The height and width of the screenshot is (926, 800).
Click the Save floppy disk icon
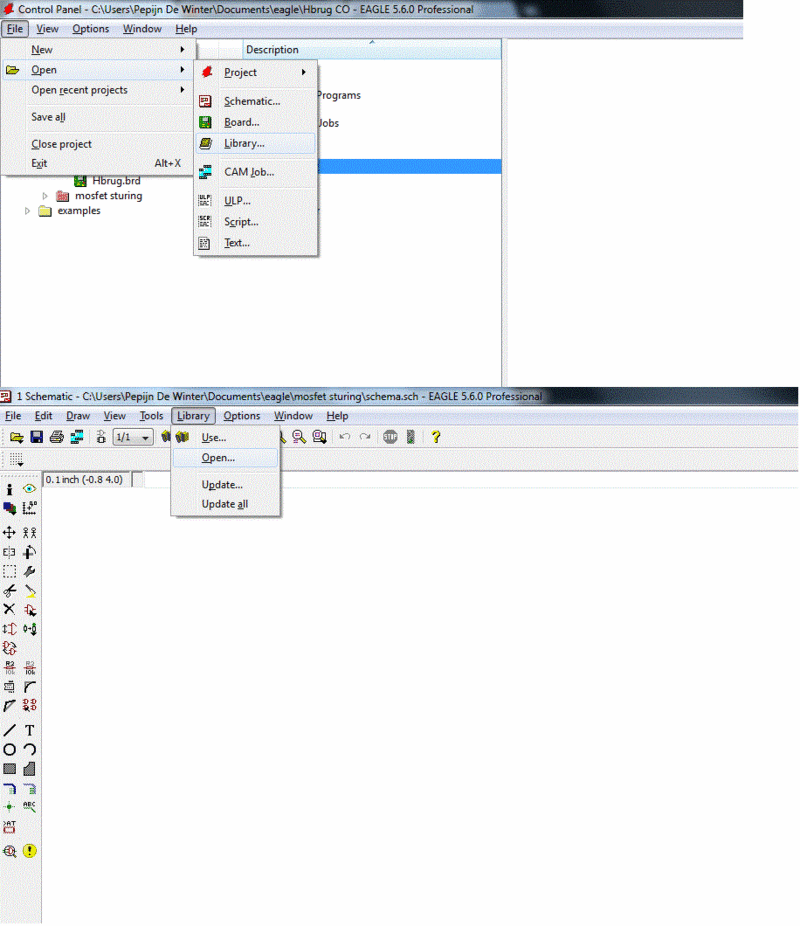tap(37, 438)
